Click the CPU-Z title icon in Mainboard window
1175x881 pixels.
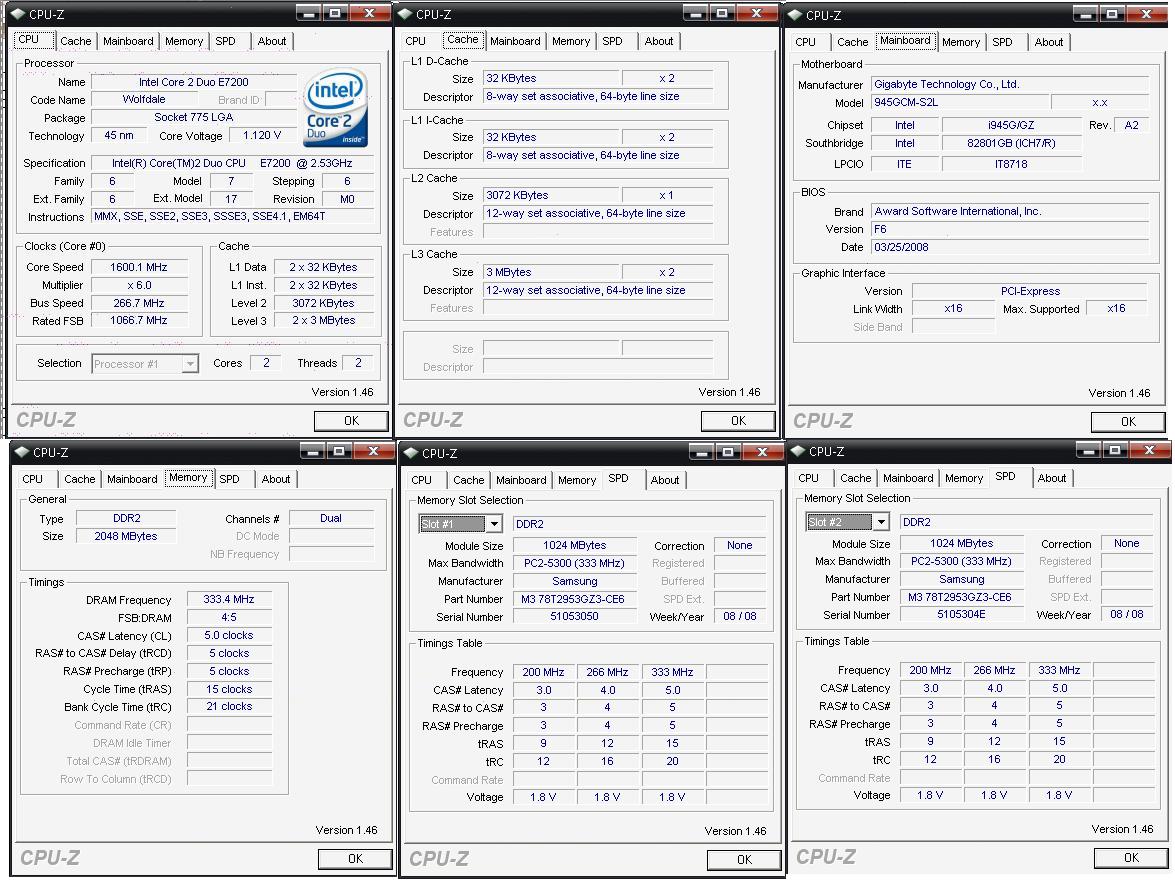pyautogui.click(x=795, y=15)
